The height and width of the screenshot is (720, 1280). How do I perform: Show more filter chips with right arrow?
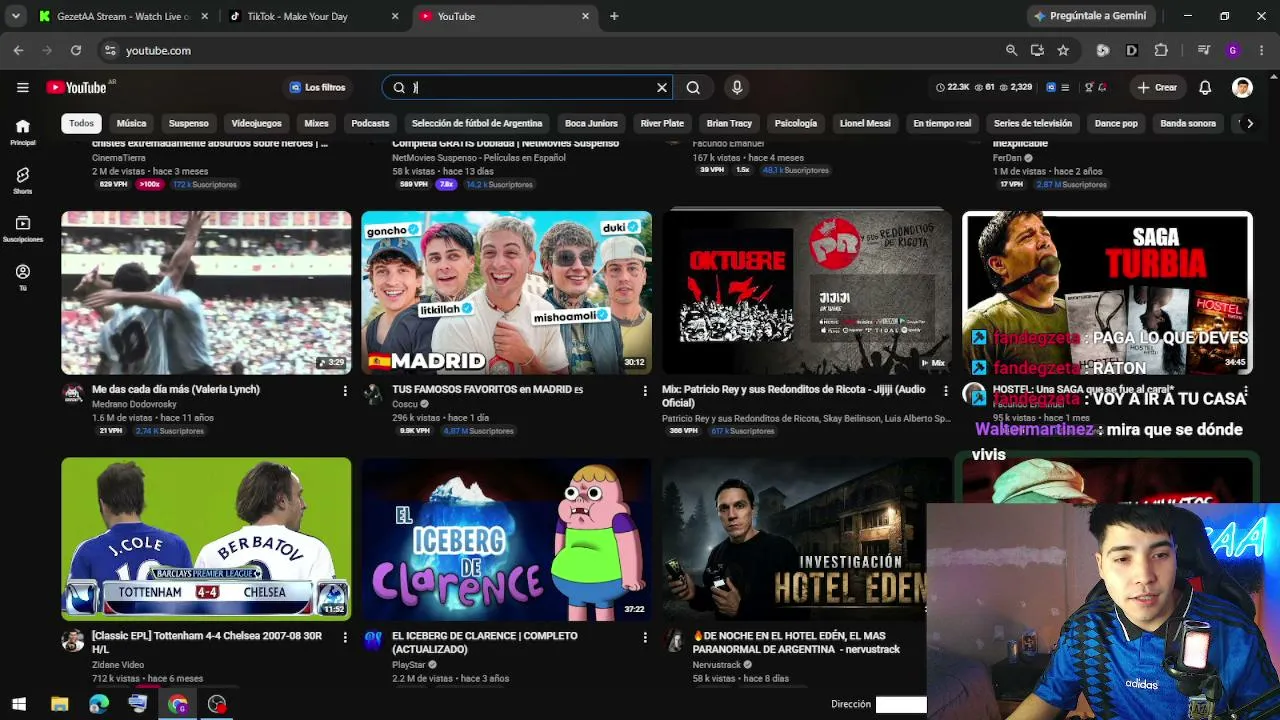(1249, 124)
